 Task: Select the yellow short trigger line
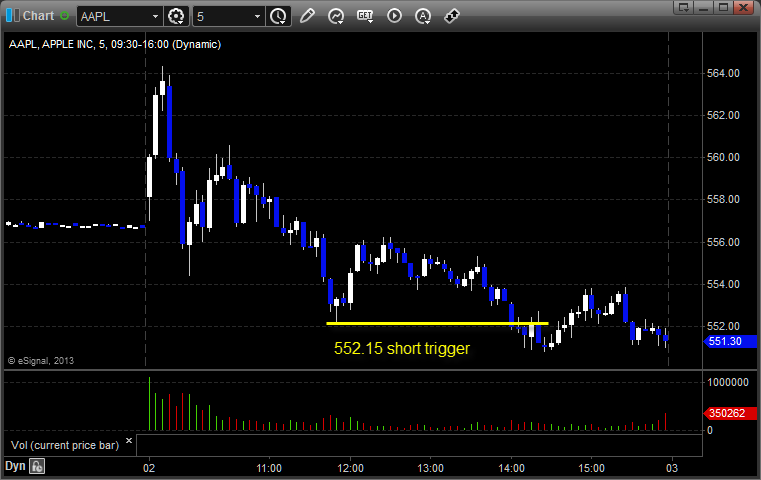437,323
